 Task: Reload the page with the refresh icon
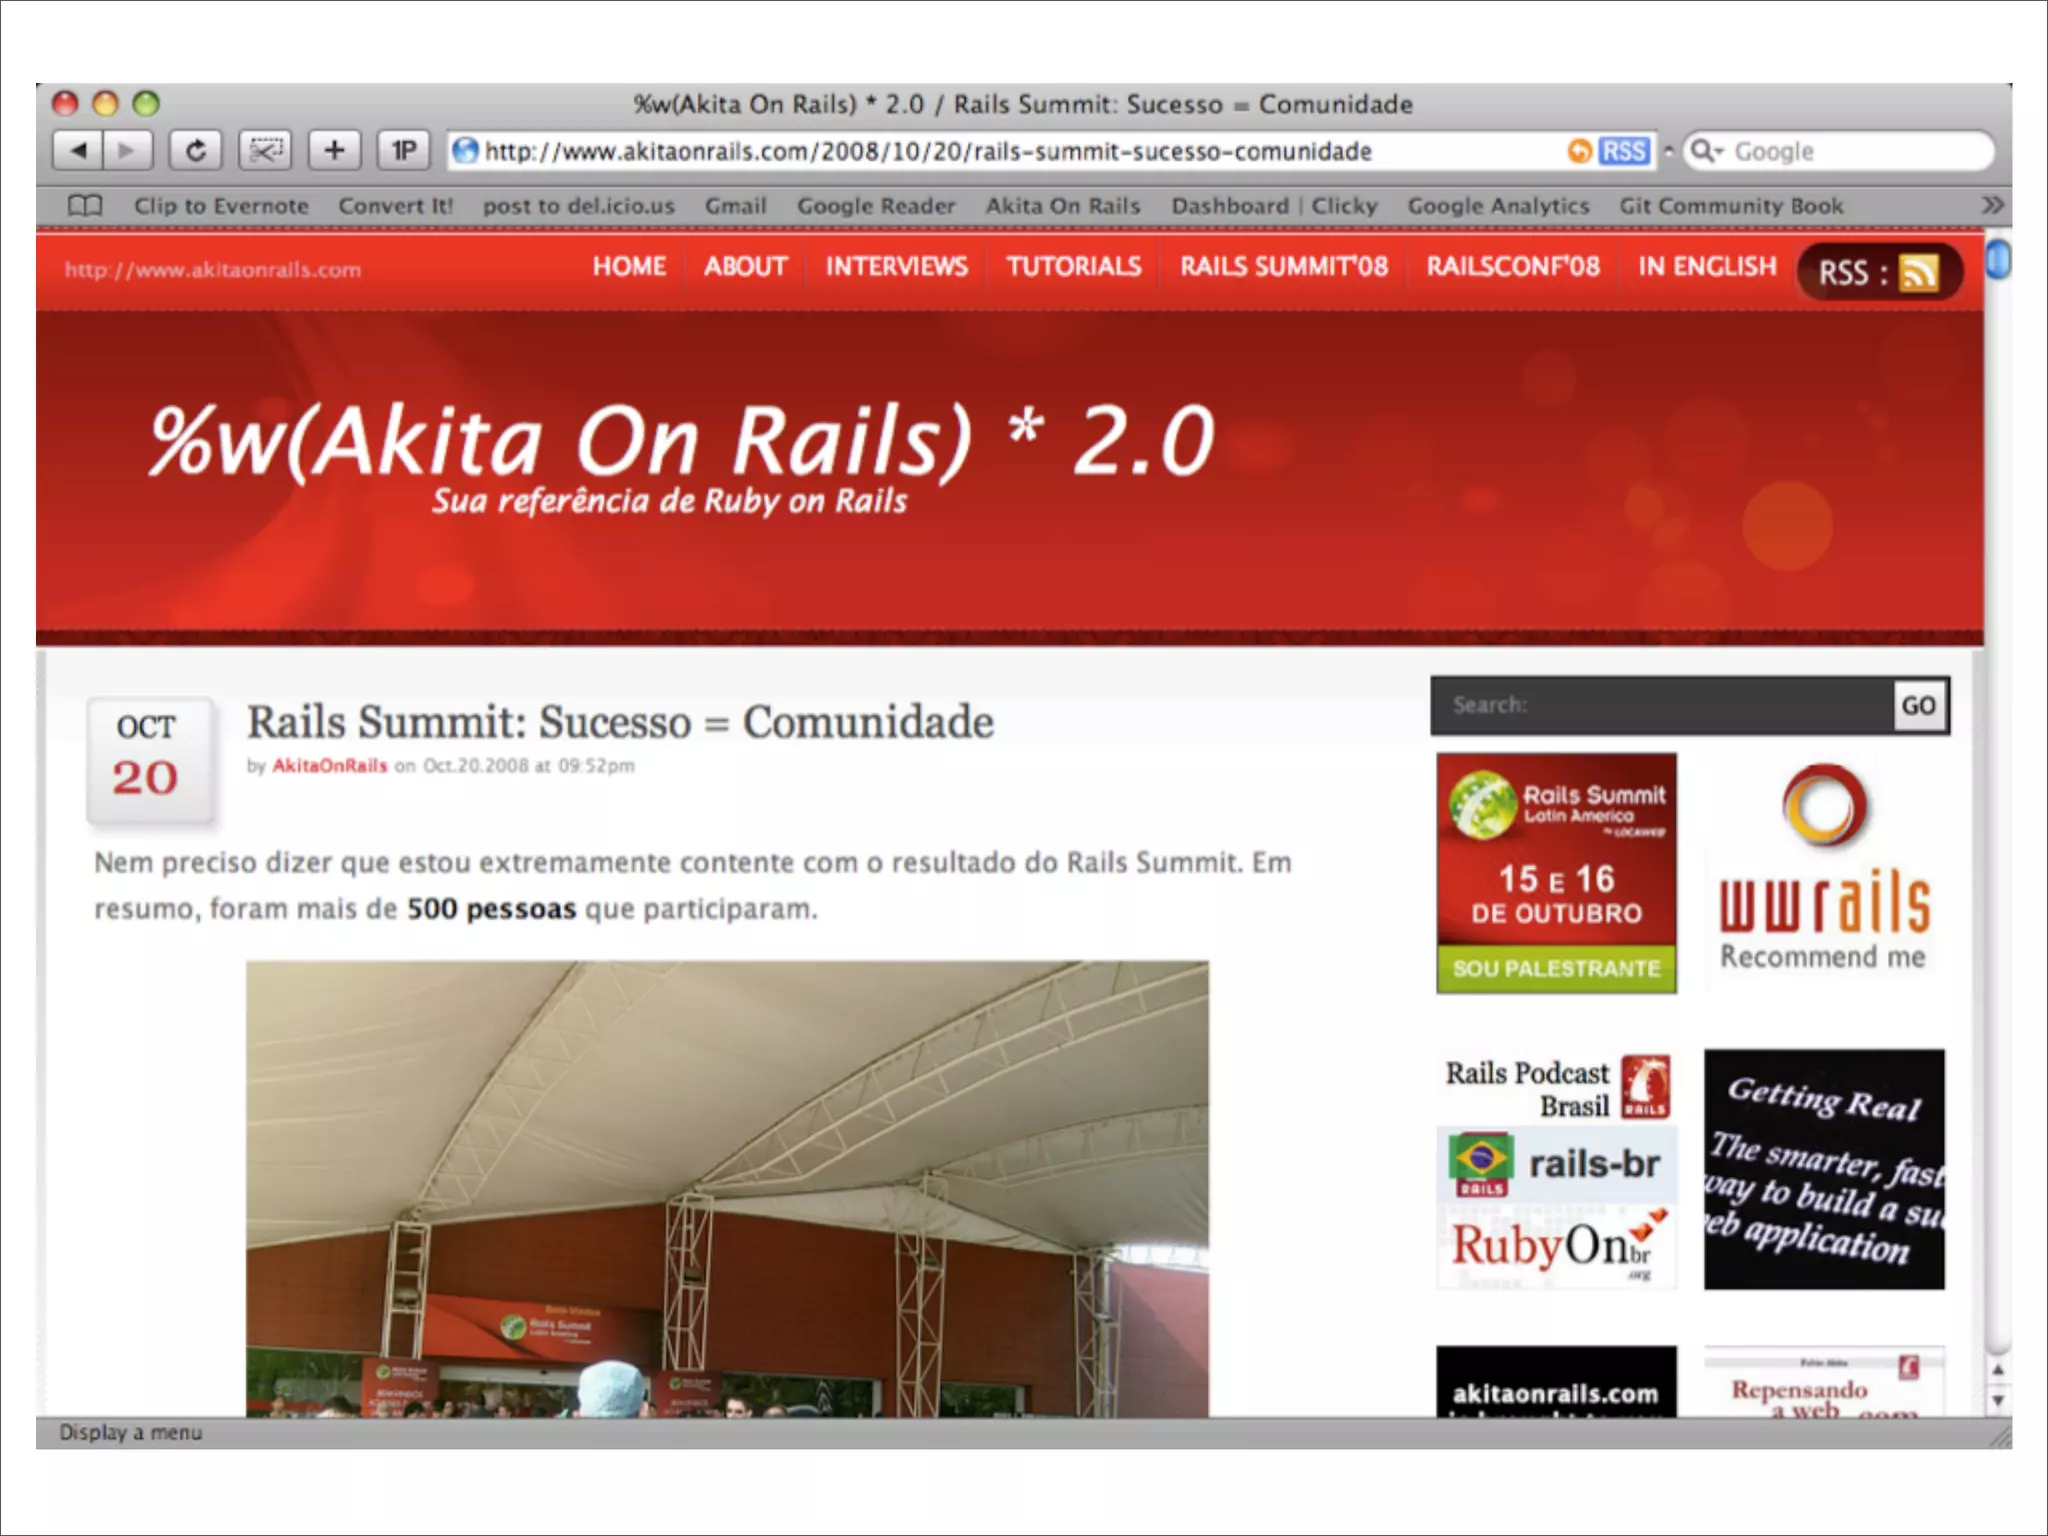195,151
